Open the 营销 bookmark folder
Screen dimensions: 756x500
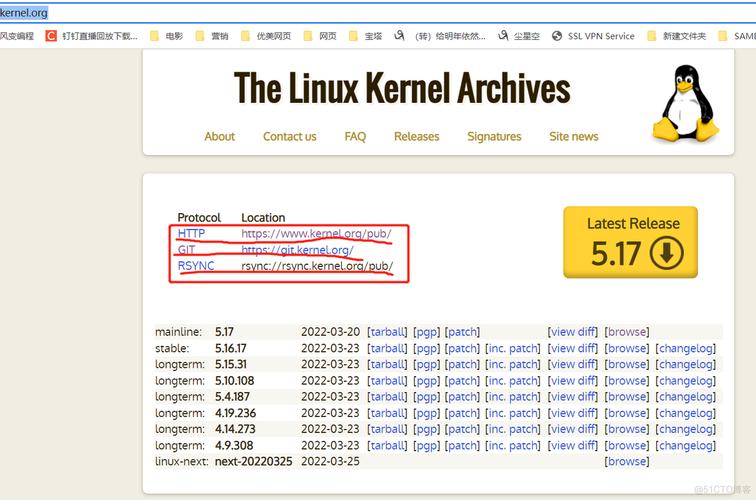tap(212, 36)
